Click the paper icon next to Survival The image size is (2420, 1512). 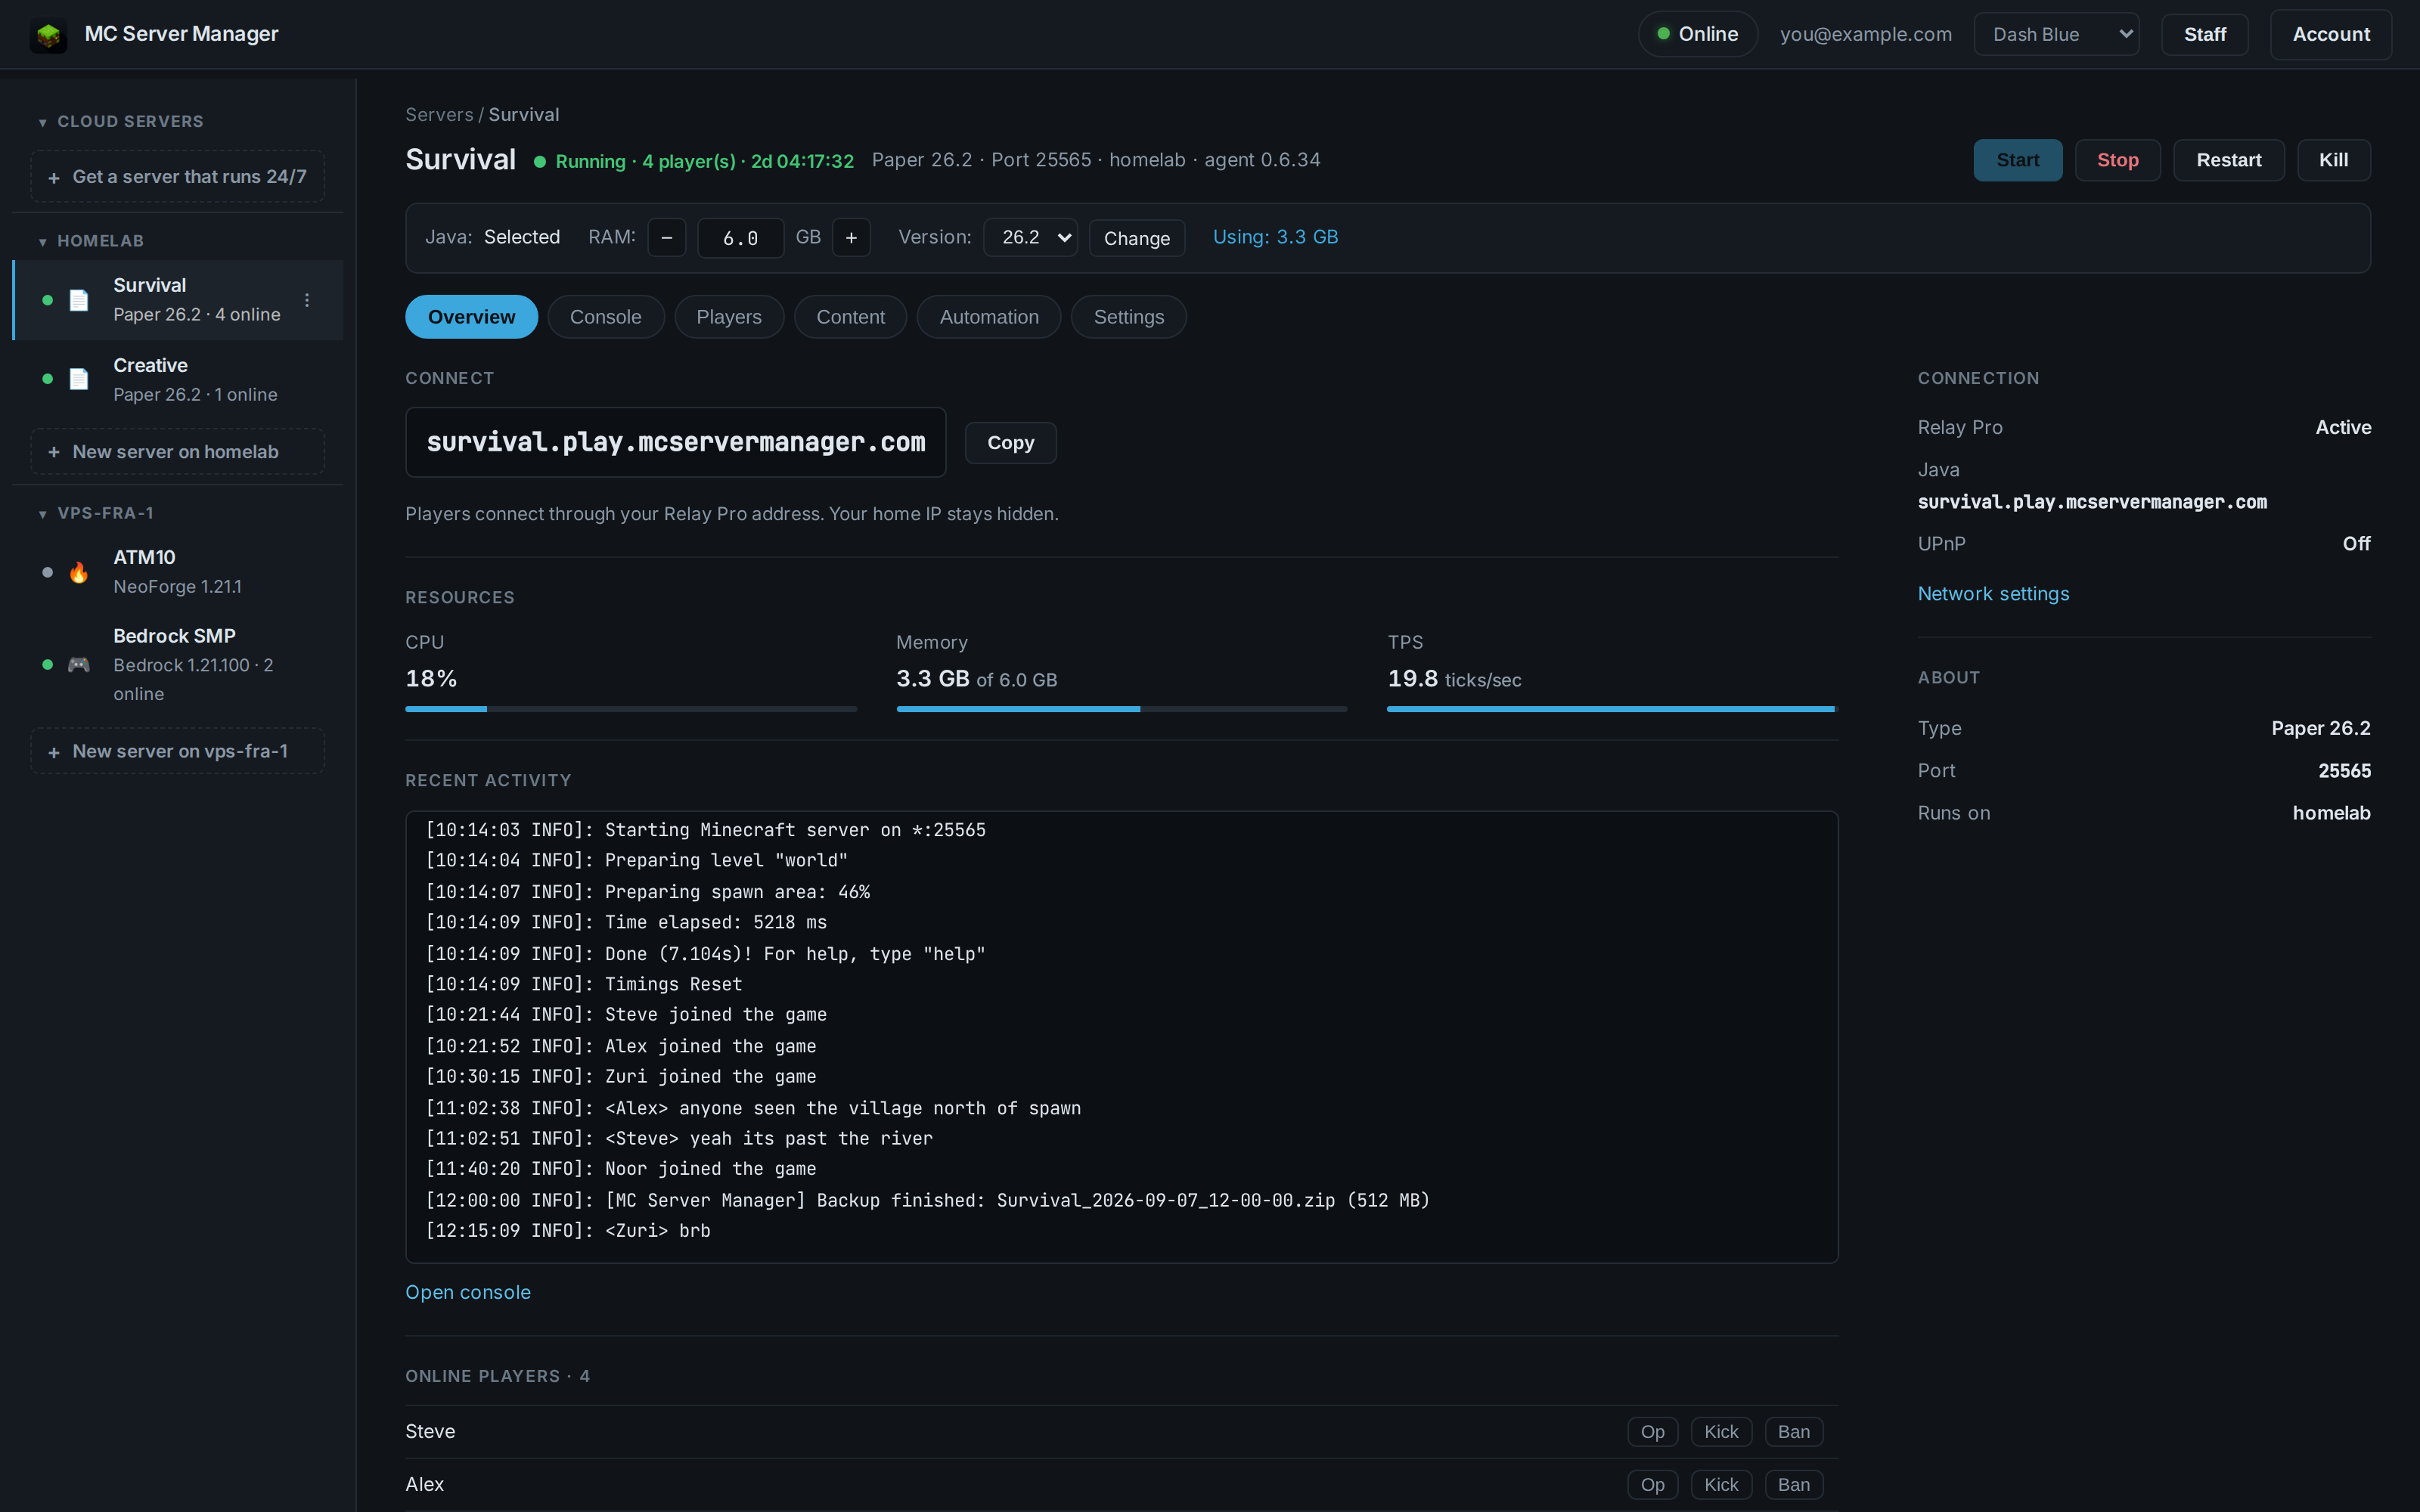pyautogui.click(x=79, y=300)
